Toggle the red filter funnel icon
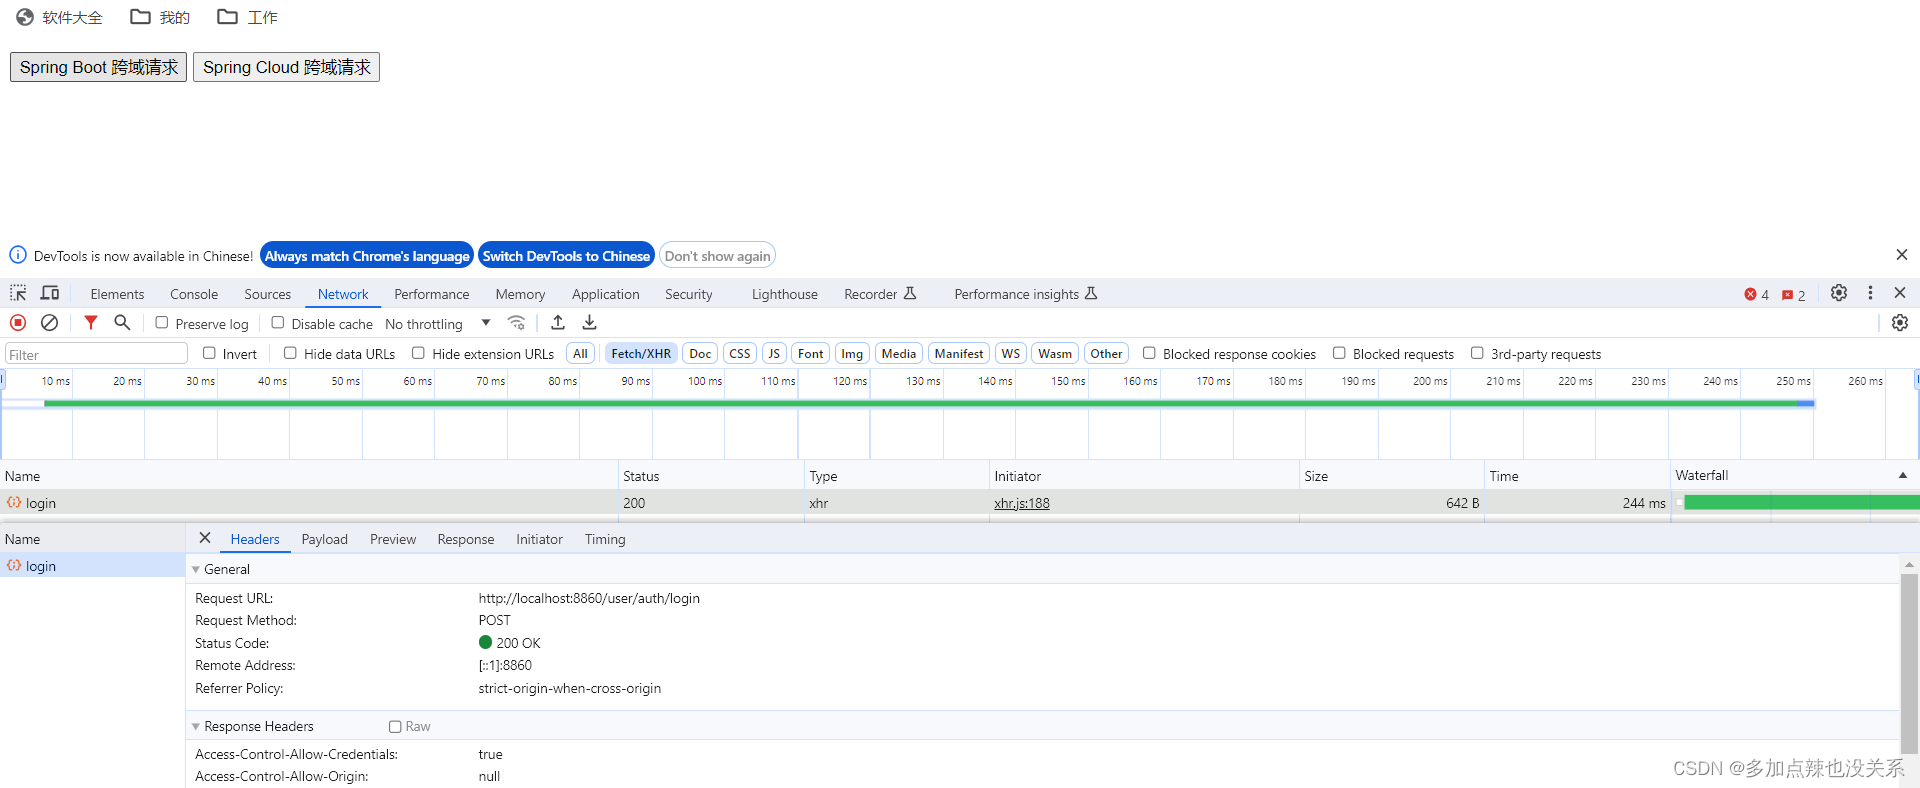This screenshot has width=1920, height=788. pos(91,322)
